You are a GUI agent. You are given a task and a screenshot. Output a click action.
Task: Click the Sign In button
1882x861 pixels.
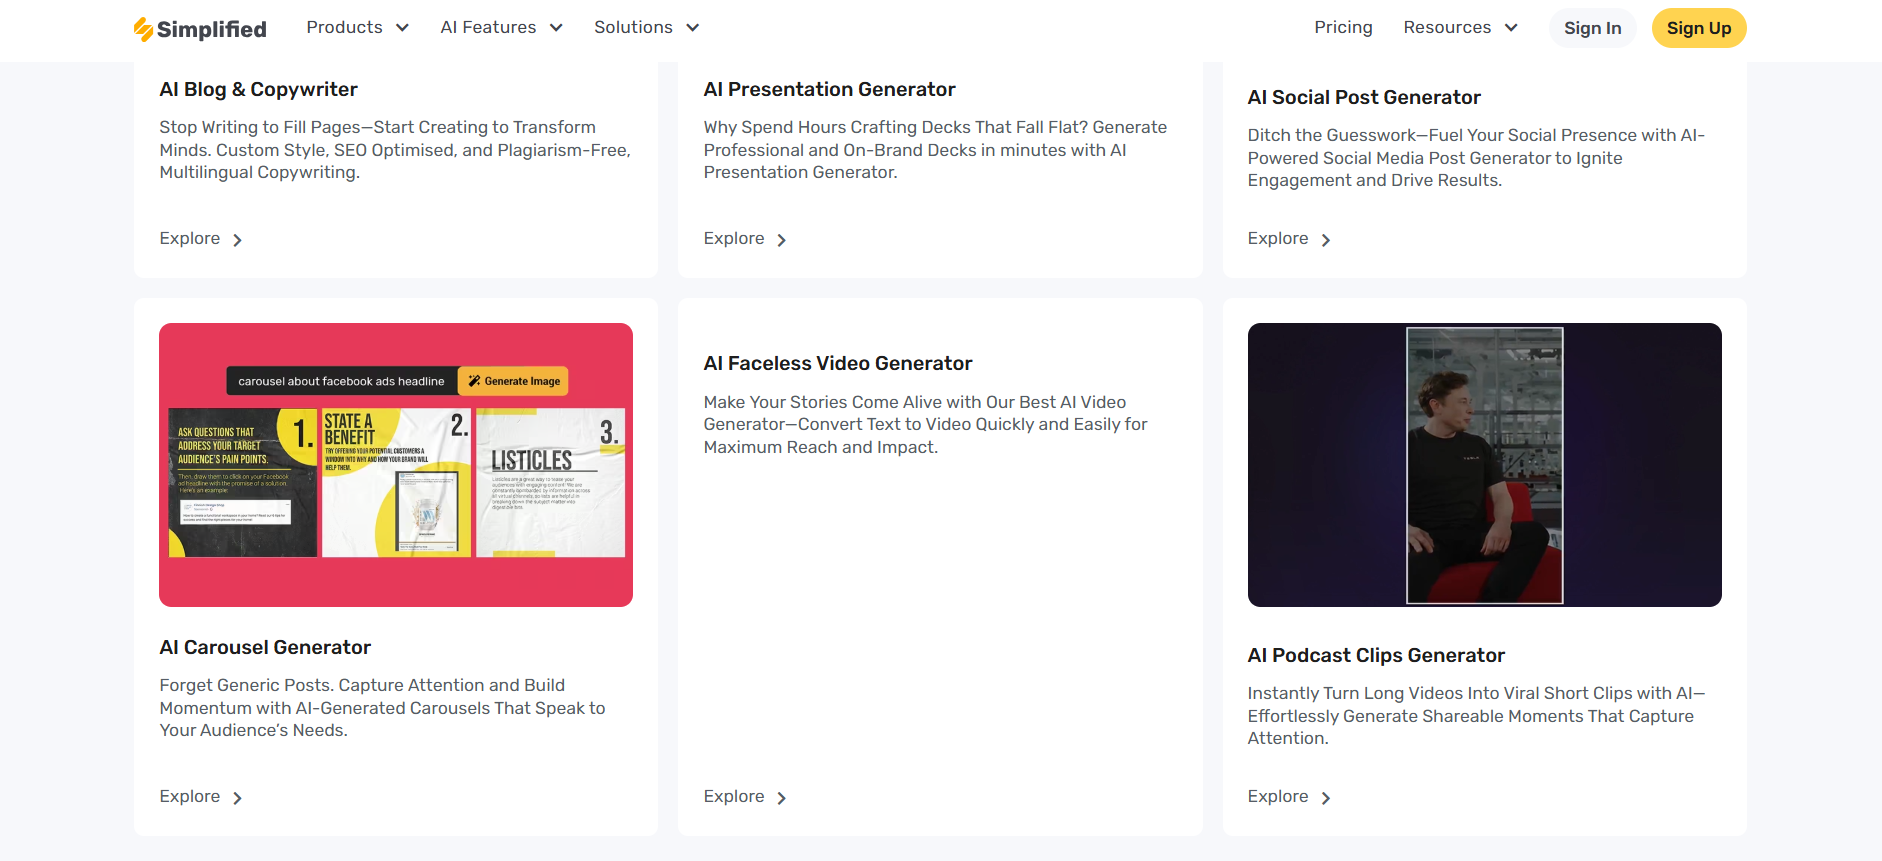point(1592,28)
